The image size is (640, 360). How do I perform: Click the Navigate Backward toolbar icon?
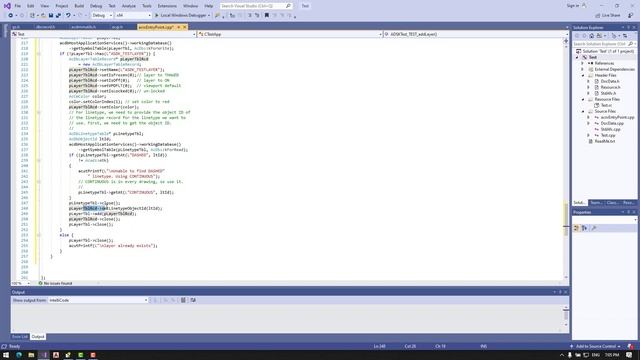click(10, 16)
